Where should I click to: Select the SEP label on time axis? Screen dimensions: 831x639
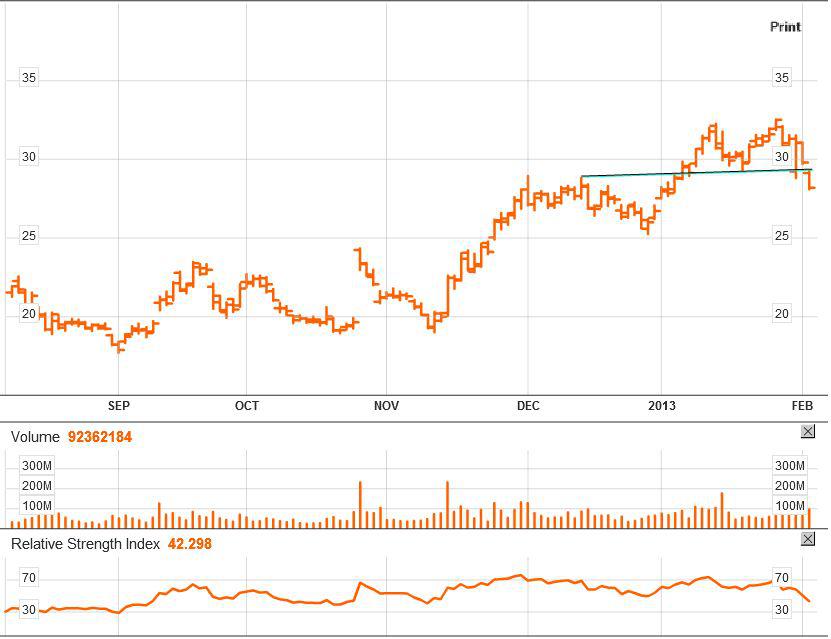pos(119,406)
